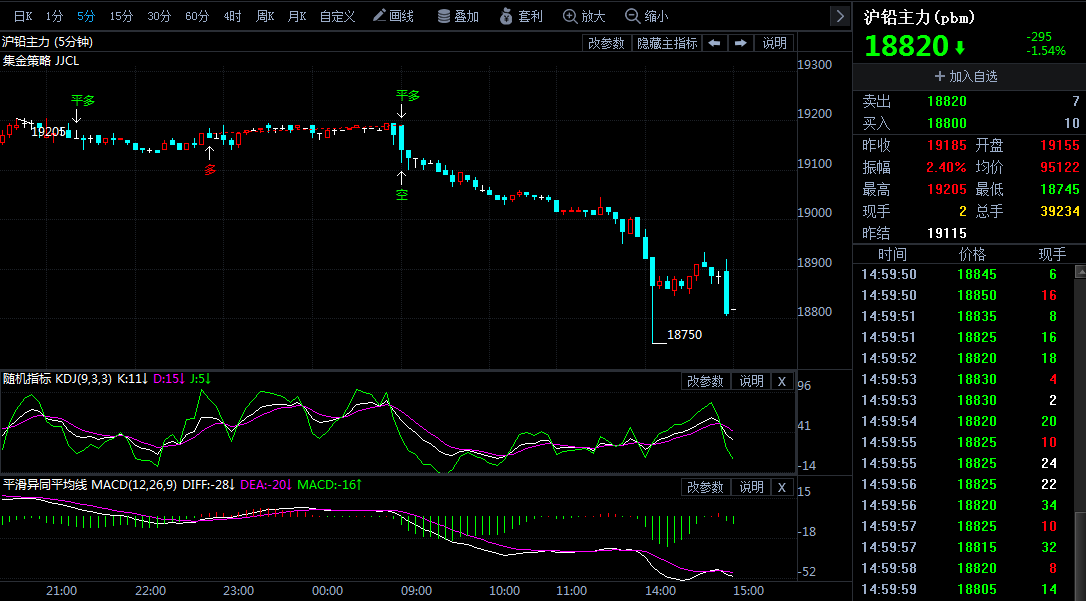Click the 开盘 value 19155

(x=1060, y=145)
